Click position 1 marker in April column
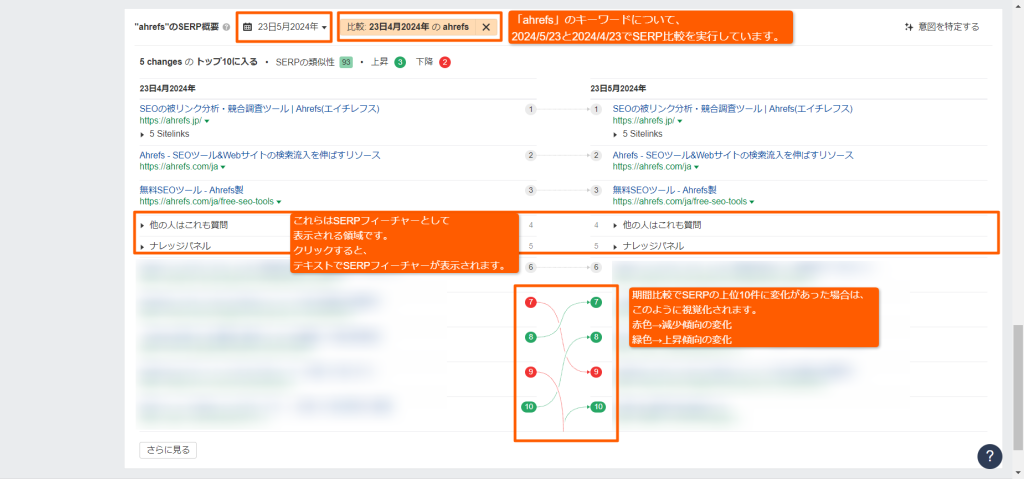 pos(531,110)
